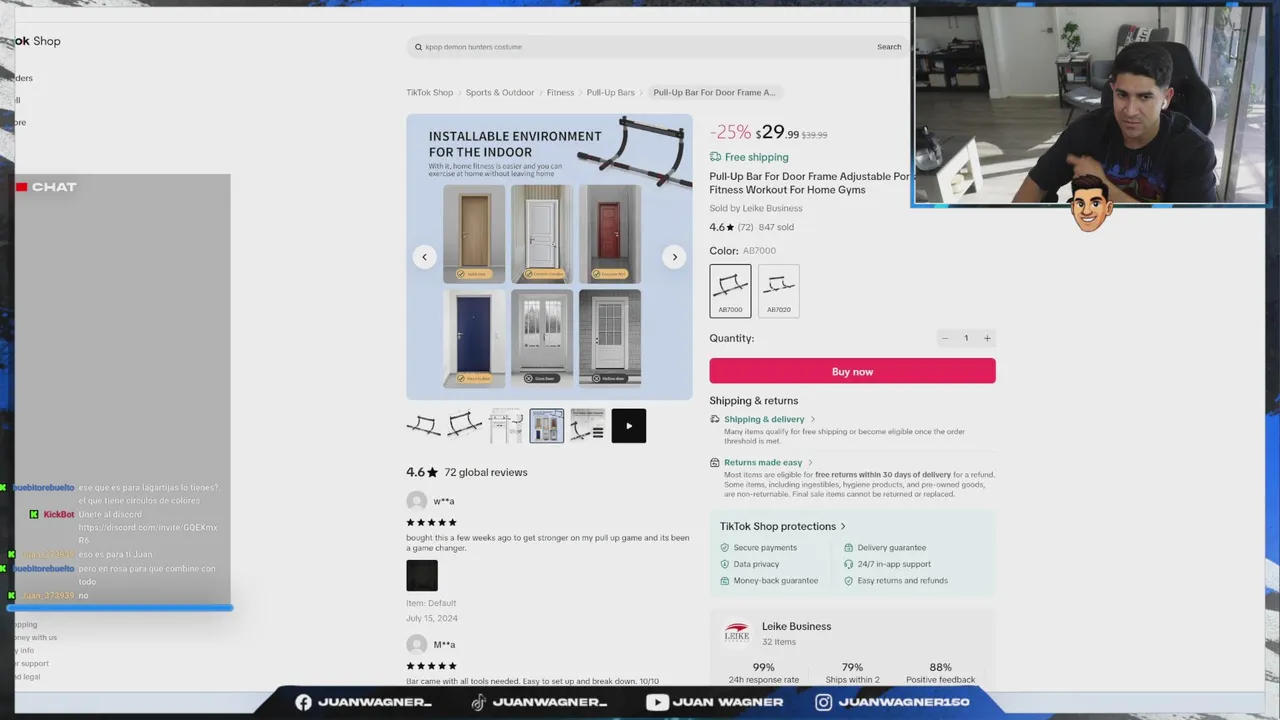Open review photo from w**a

coord(422,575)
